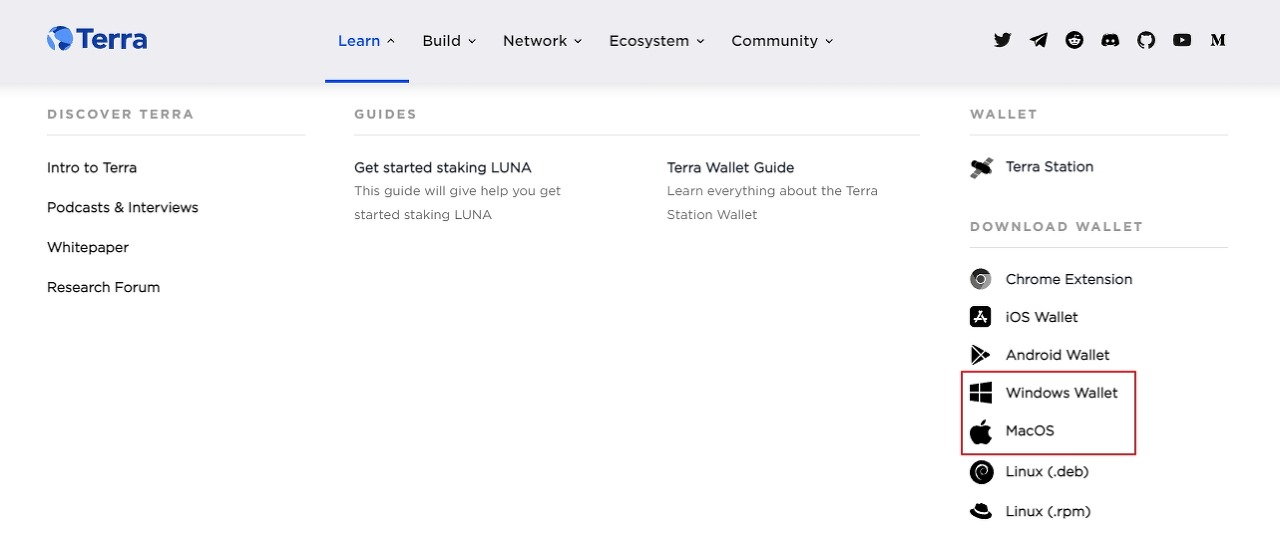Image resolution: width=1280 pixels, height=553 pixels.
Task: Click the chevron next to Build
Action: tap(472, 41)
